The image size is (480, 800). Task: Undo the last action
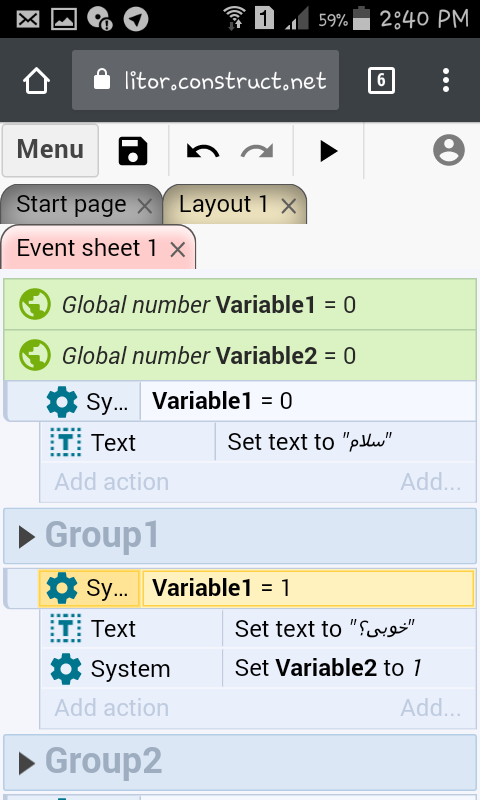pyautogui.click(x=203, y=151)
